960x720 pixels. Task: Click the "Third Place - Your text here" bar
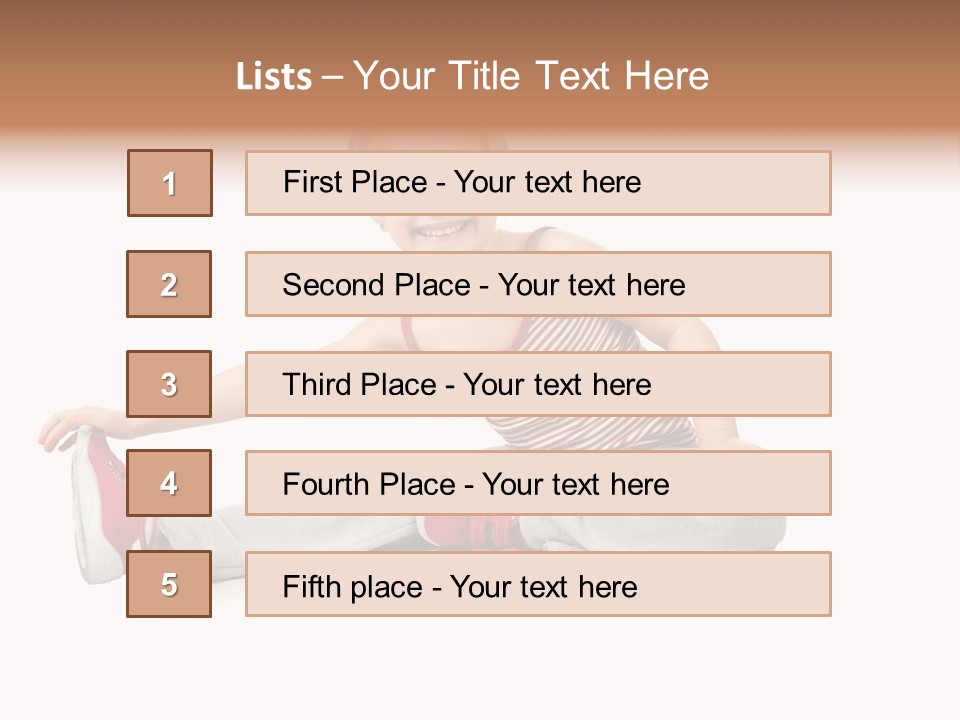pos(538,384)
